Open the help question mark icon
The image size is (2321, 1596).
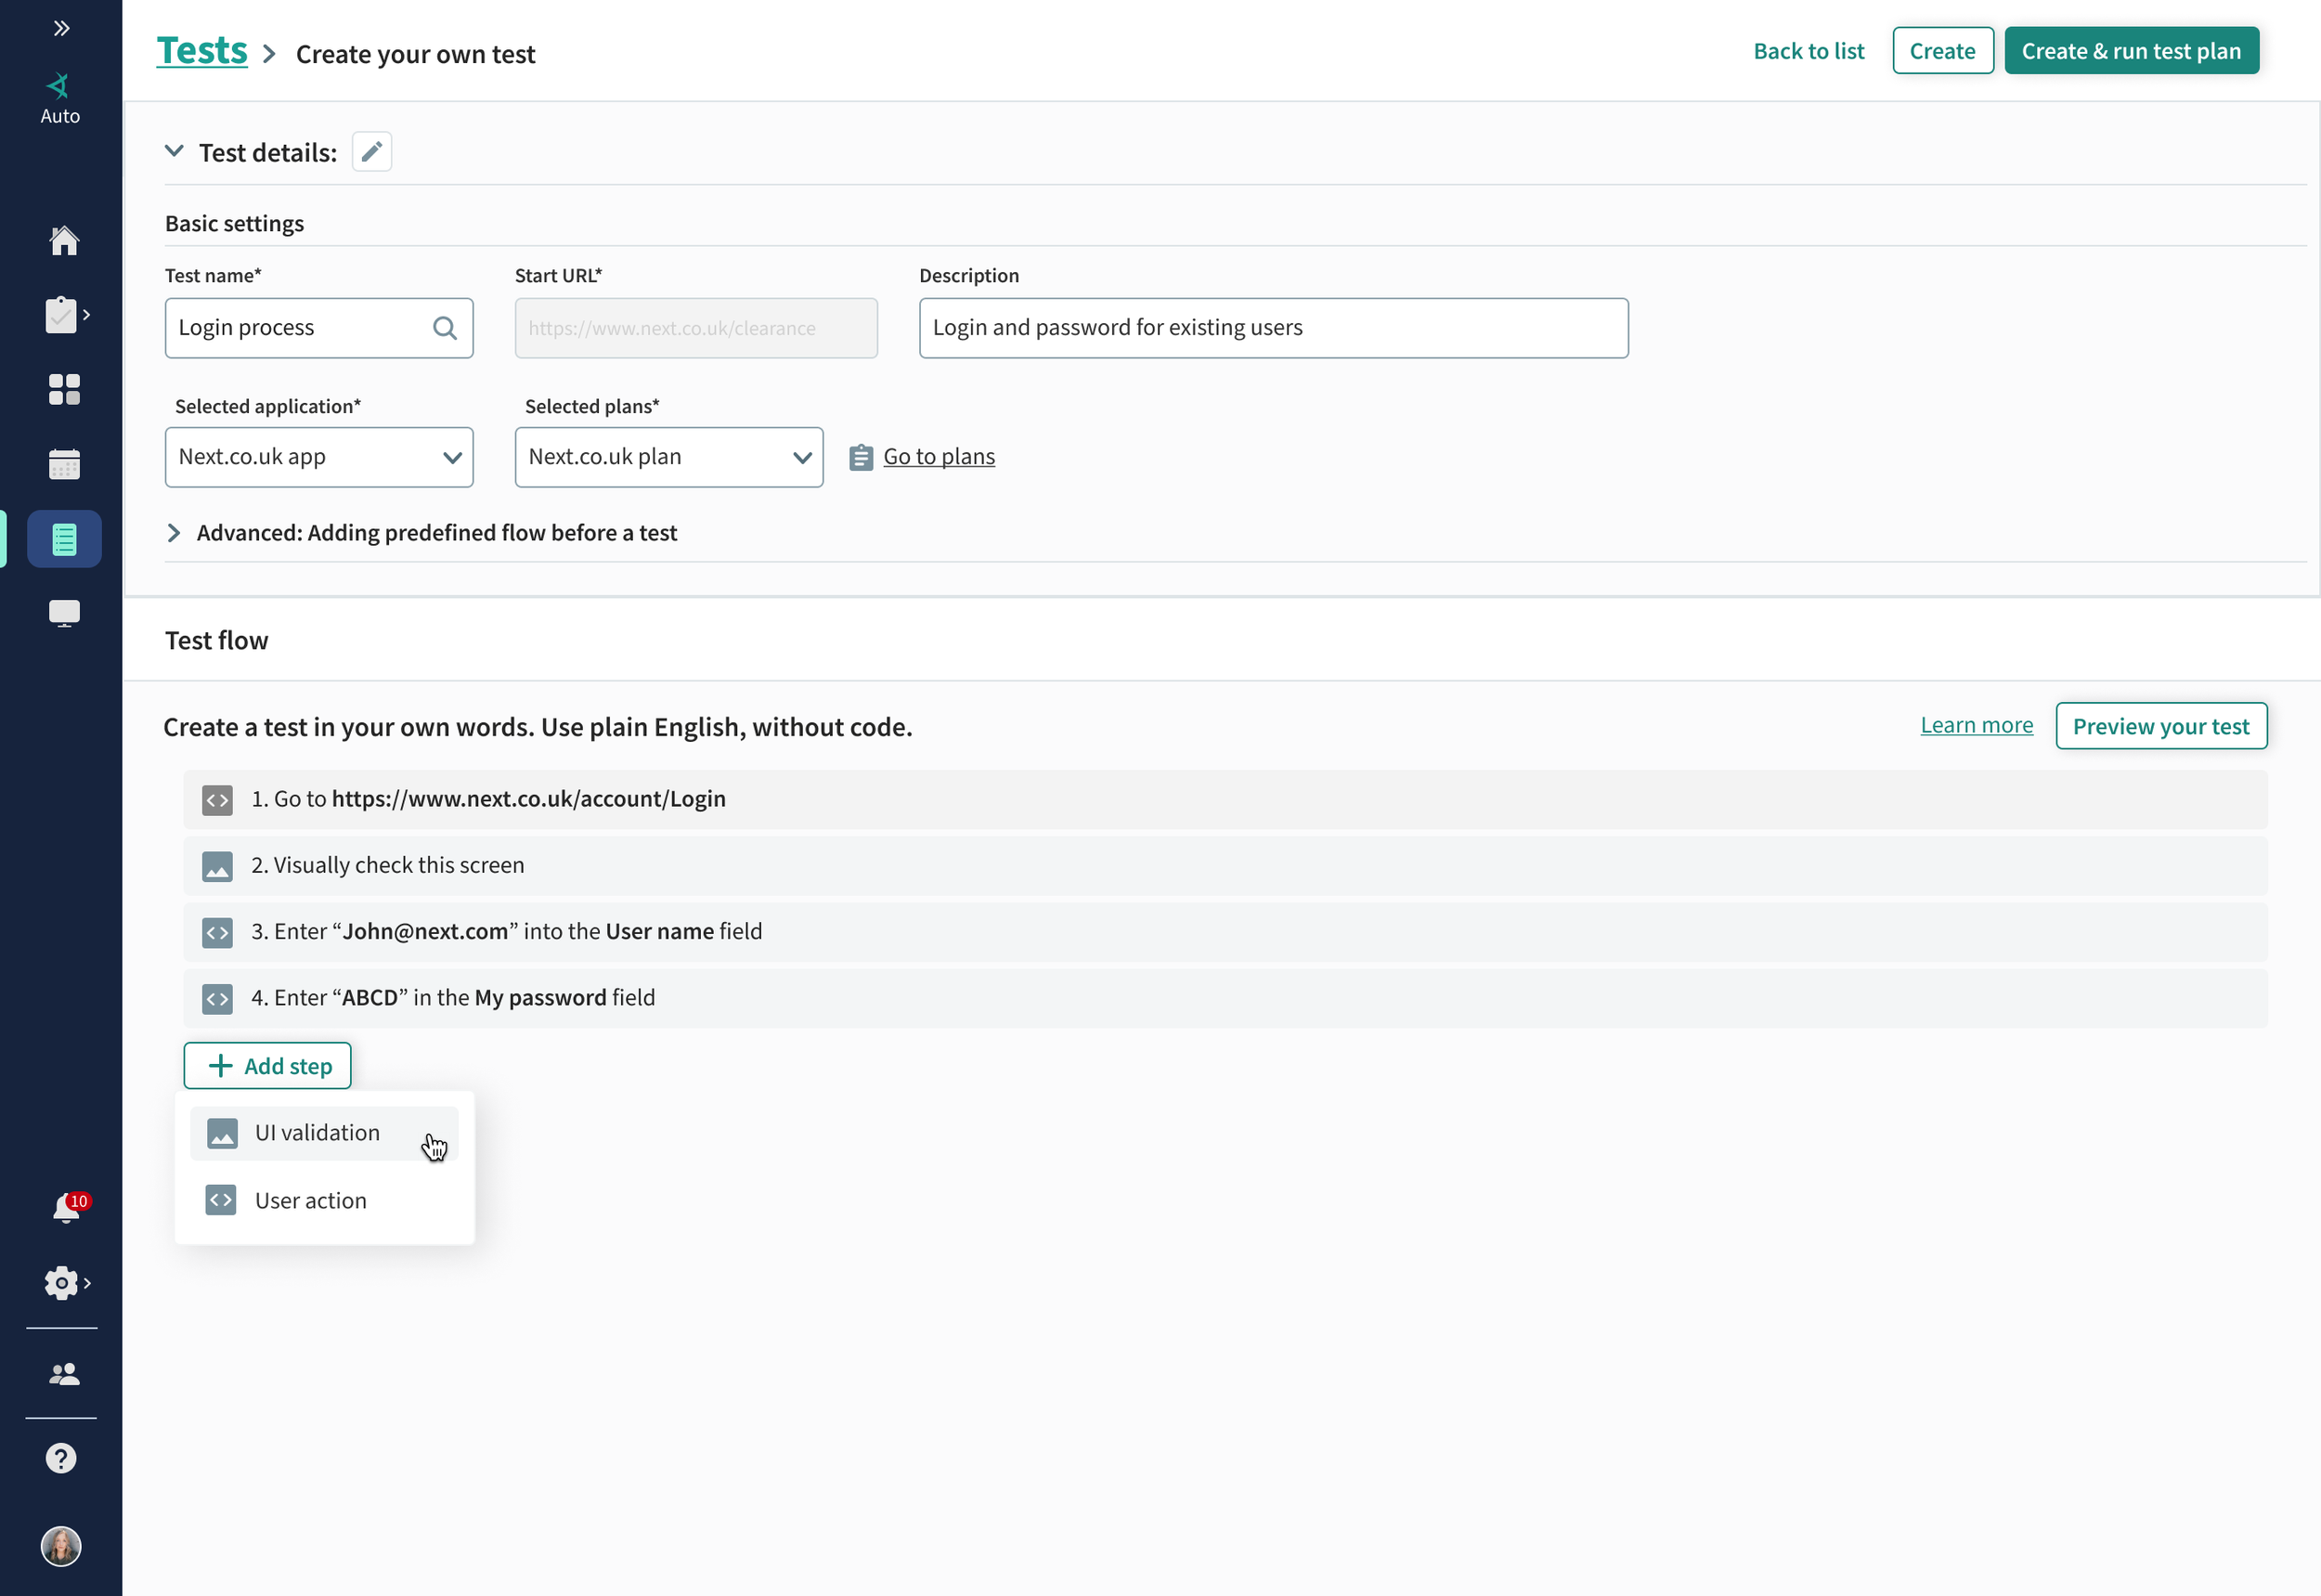tap(61, 1458)
